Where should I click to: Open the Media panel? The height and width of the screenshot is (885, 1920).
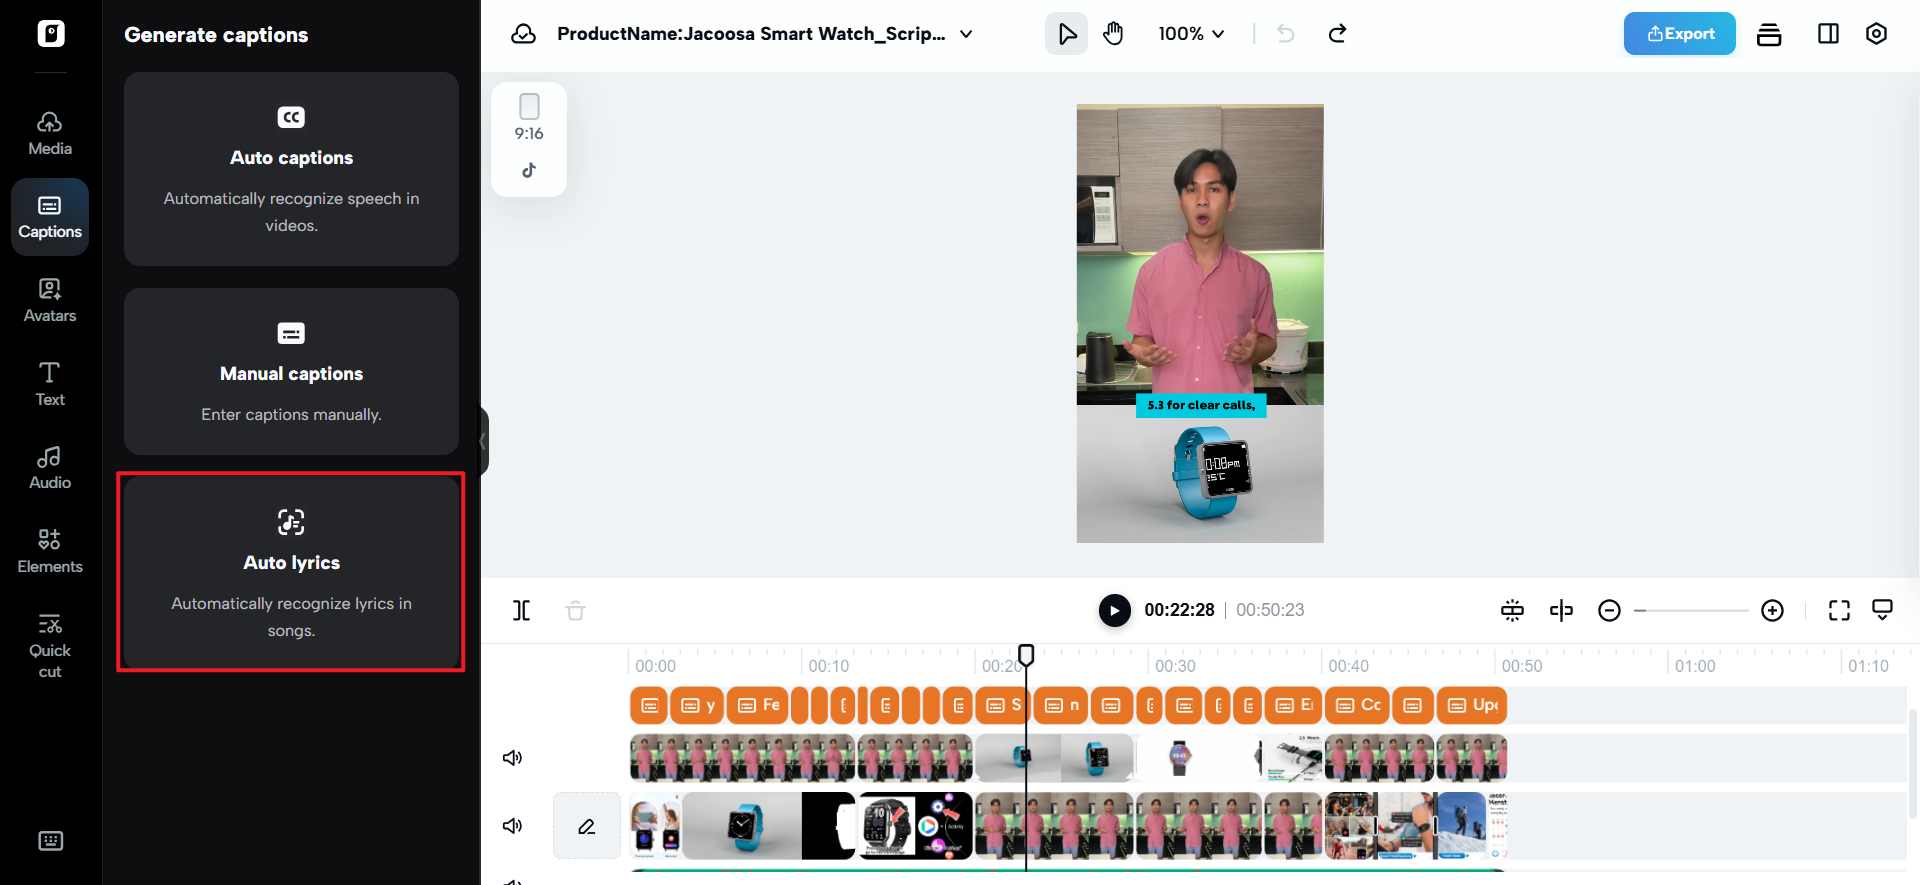tap(50, 134)
